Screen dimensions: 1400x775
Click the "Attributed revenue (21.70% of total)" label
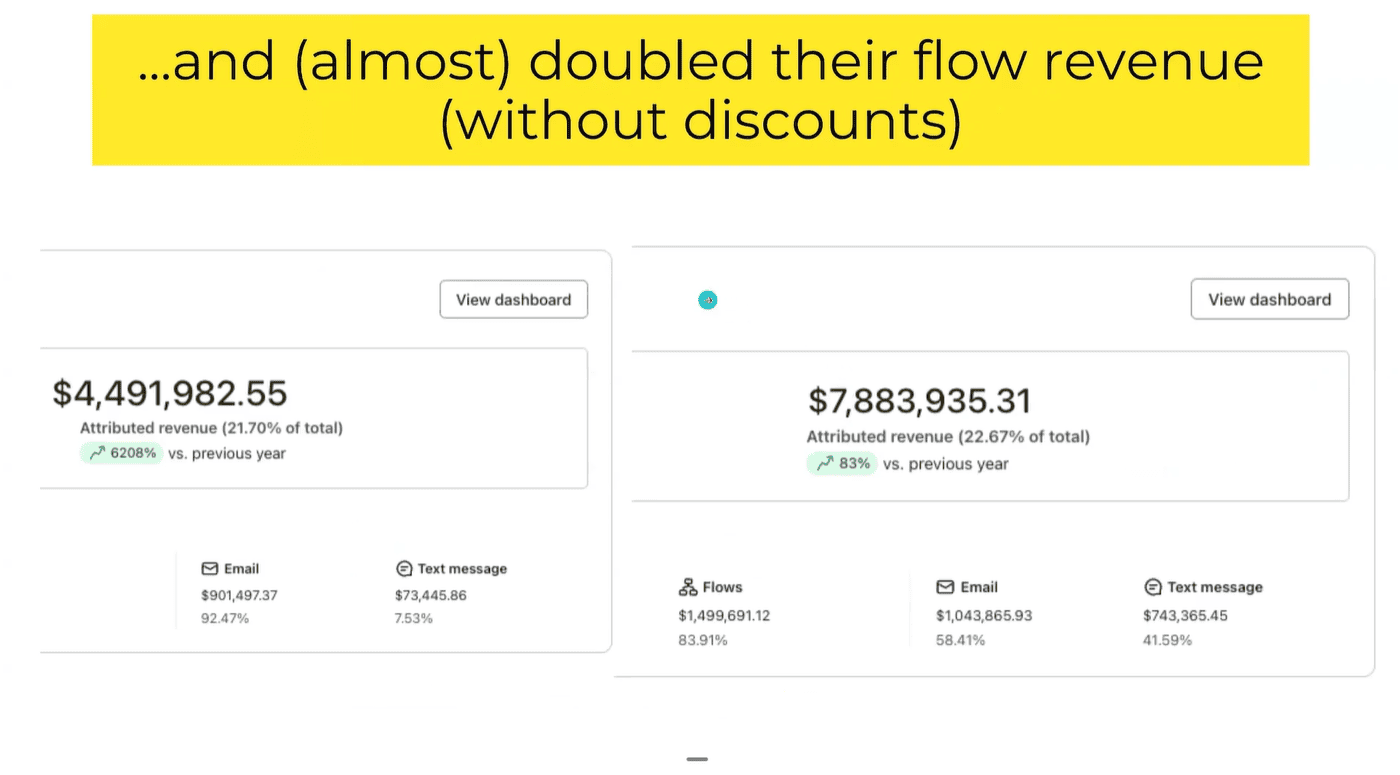211,428
